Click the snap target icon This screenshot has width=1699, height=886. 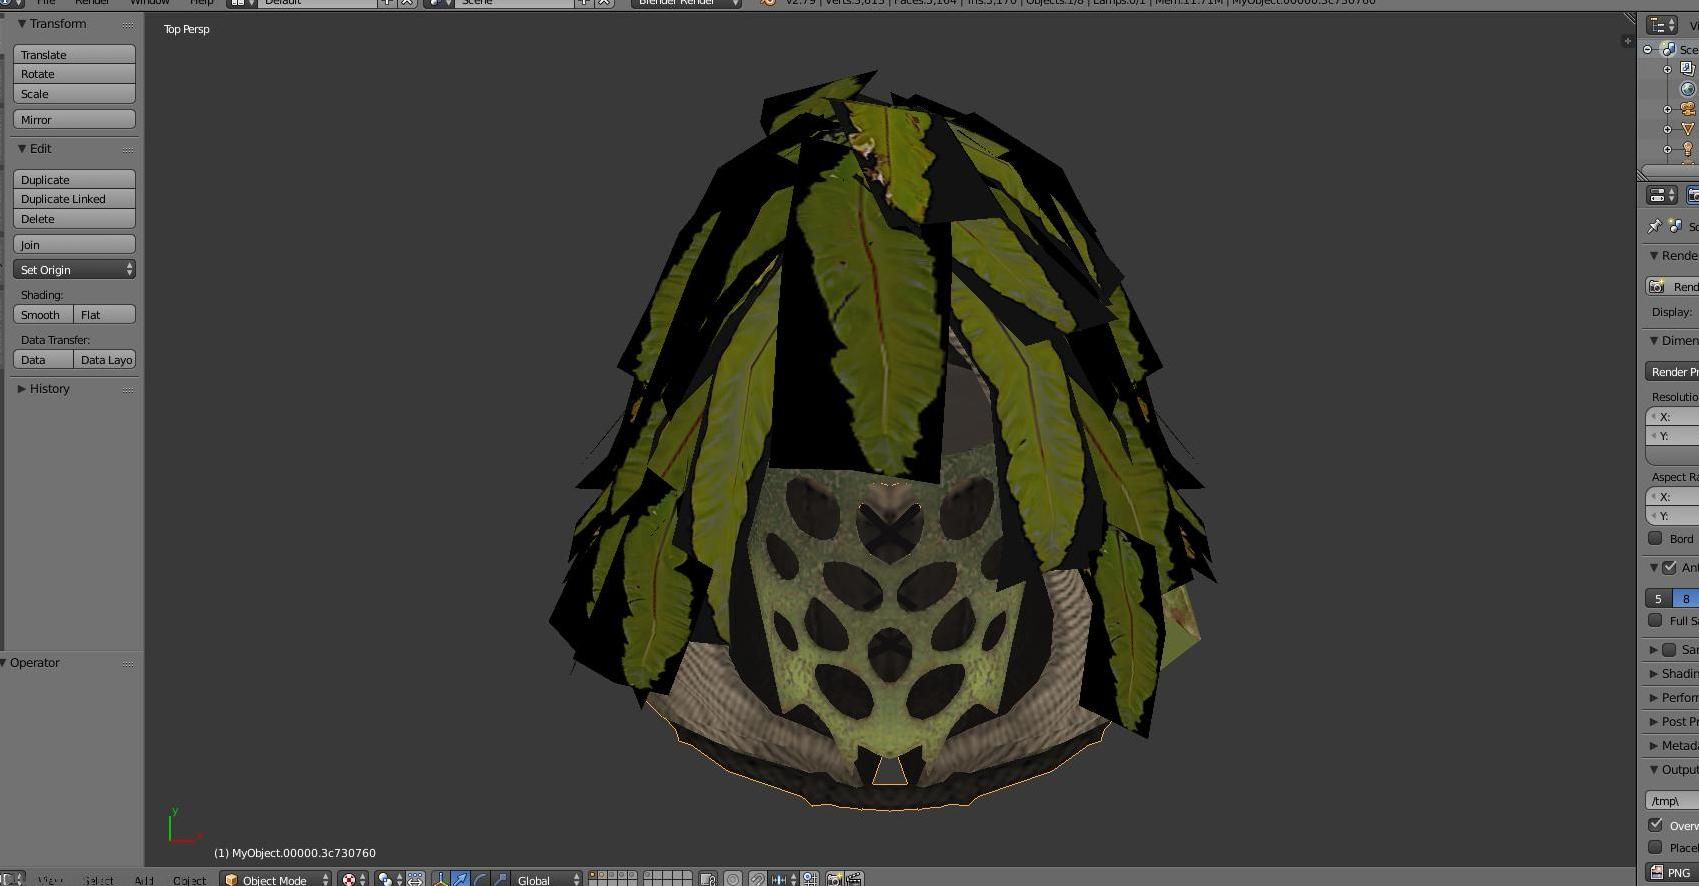(x=811, y=879)
